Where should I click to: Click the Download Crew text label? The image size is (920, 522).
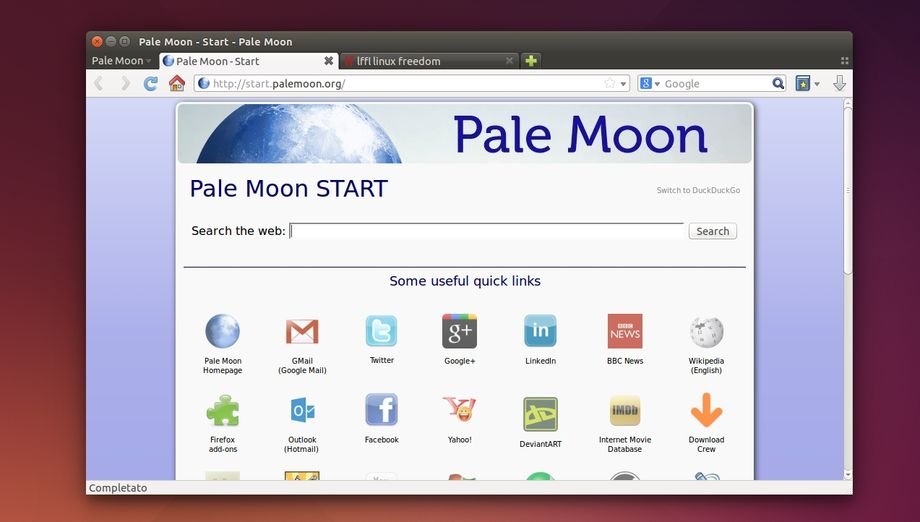pyautogui.click(x=706, y=444)
